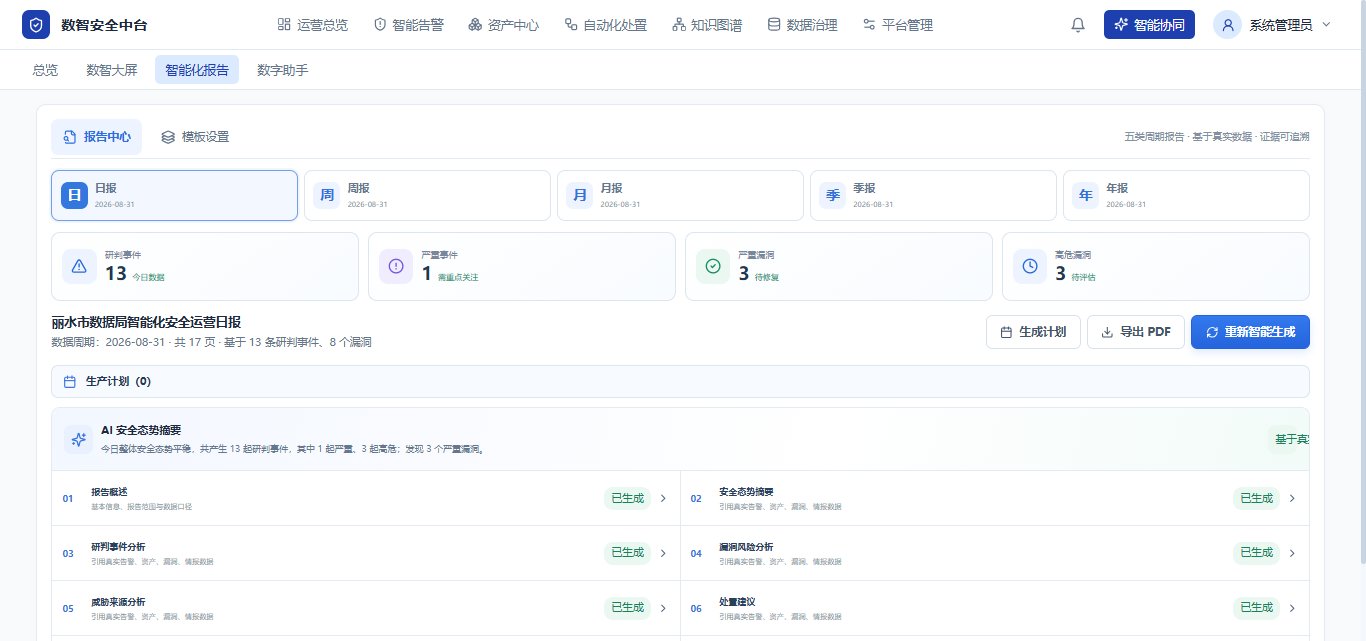1366x641 pixels.
Task: Open the notification bell
Action: coord(1078,25)
